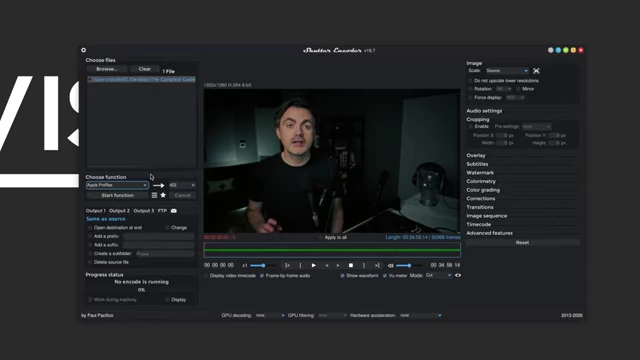Step forward one frame
The height and width of the screenshot is (360, 640).
pos(338,265)
